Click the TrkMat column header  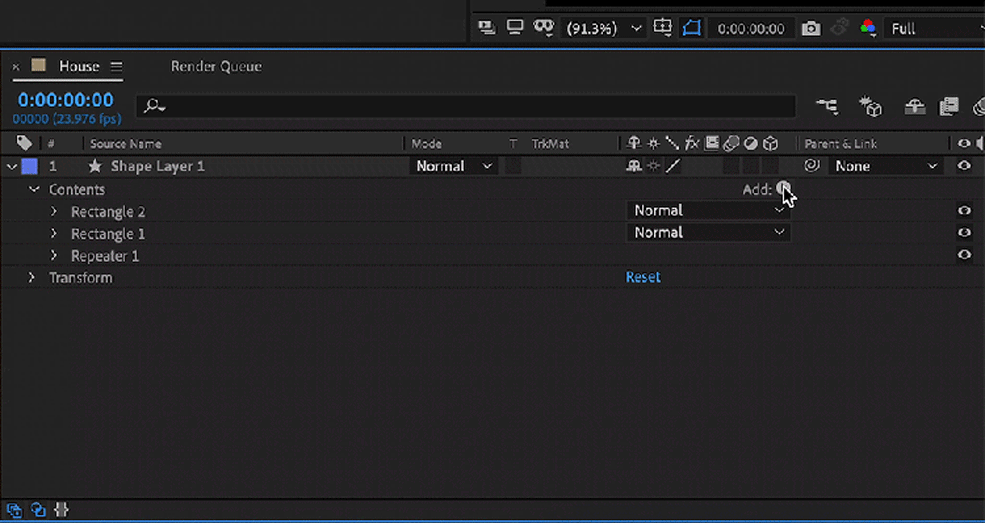click(550, 144)
